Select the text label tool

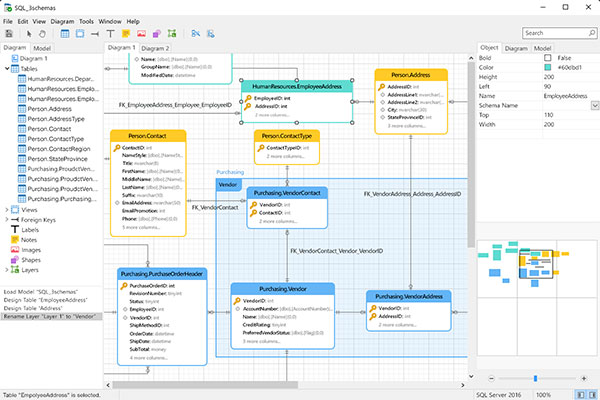pyautogui.click(x=111, y=33)
